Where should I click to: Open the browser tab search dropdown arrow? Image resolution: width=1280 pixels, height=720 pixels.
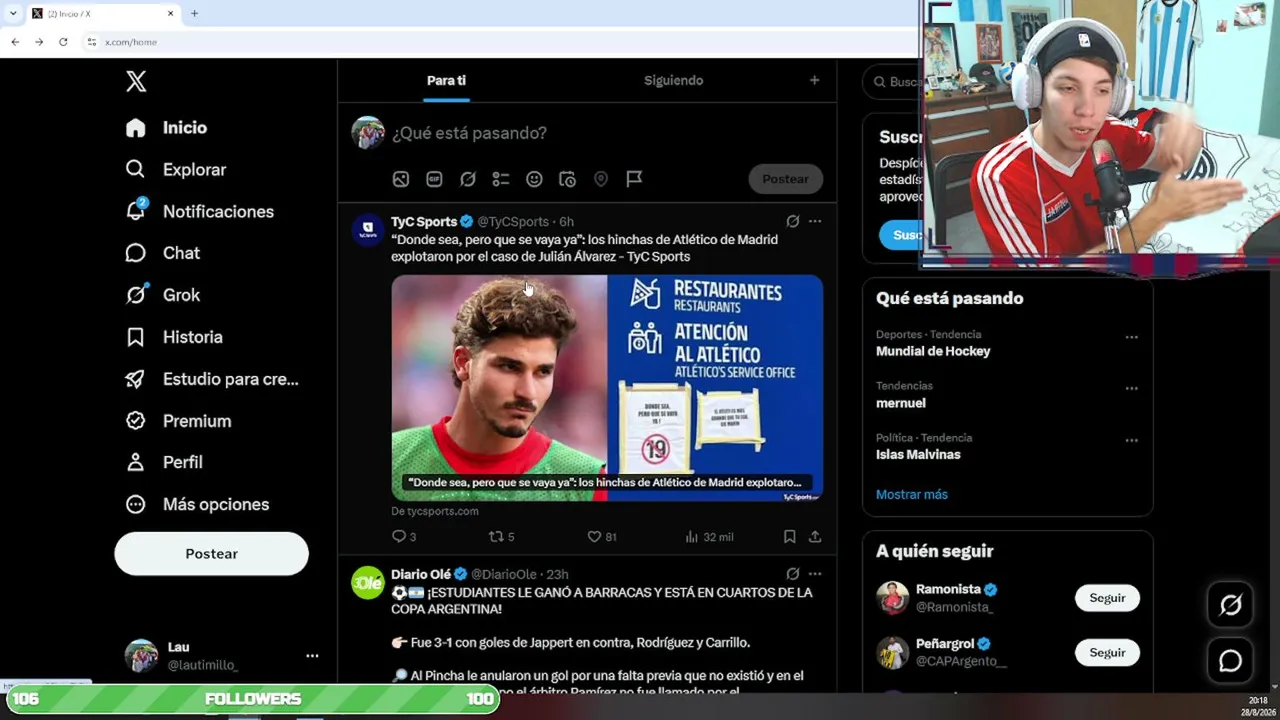point(13,14)
